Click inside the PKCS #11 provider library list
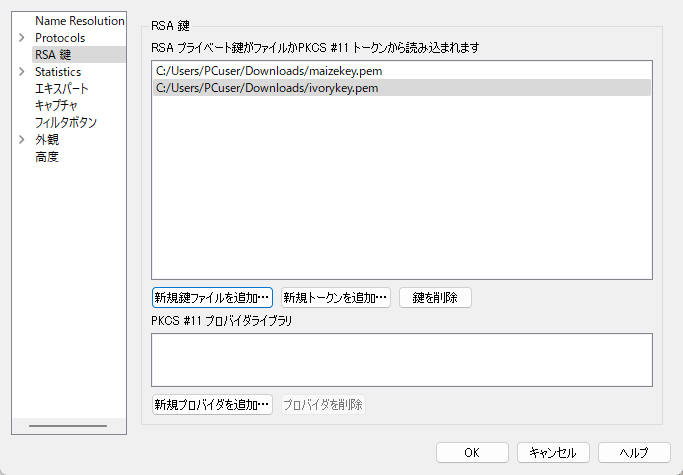683x475 pixels. click(x=402, y=360)
